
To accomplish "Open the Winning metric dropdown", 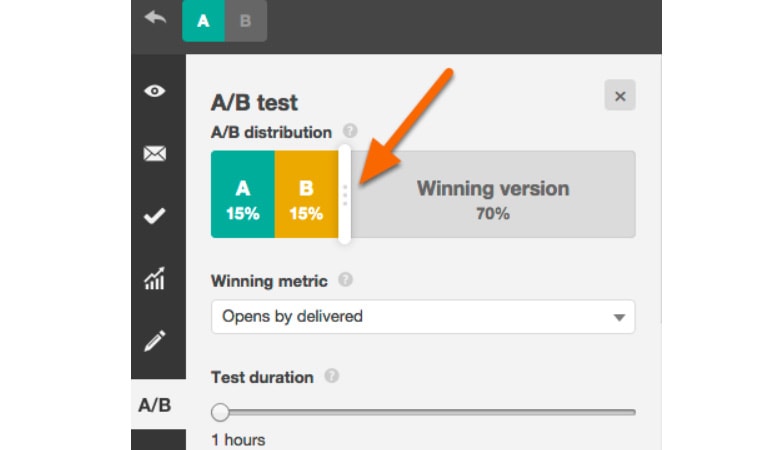I will coord(423,317).
